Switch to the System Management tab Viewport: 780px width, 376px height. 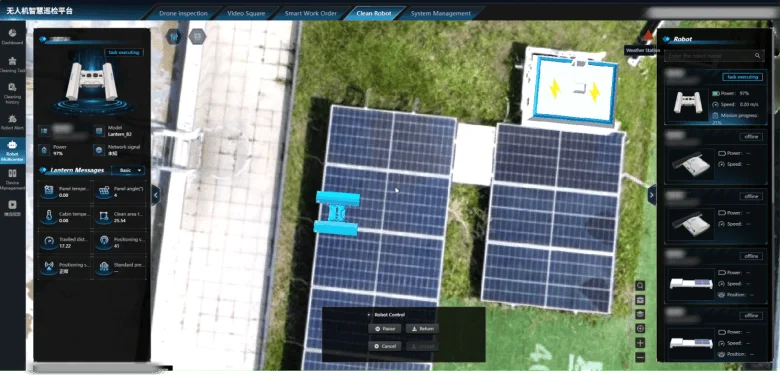point(441,13)
